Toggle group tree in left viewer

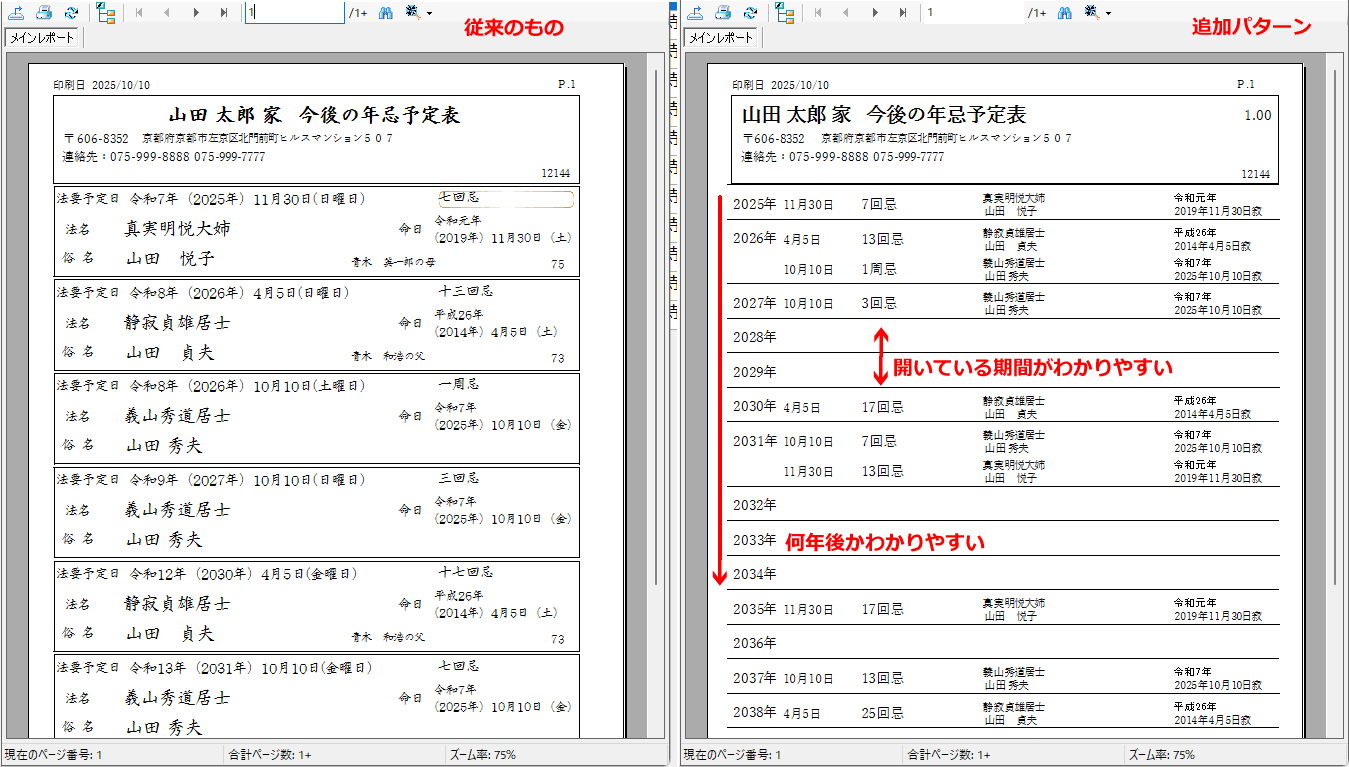tap(106, 13)
